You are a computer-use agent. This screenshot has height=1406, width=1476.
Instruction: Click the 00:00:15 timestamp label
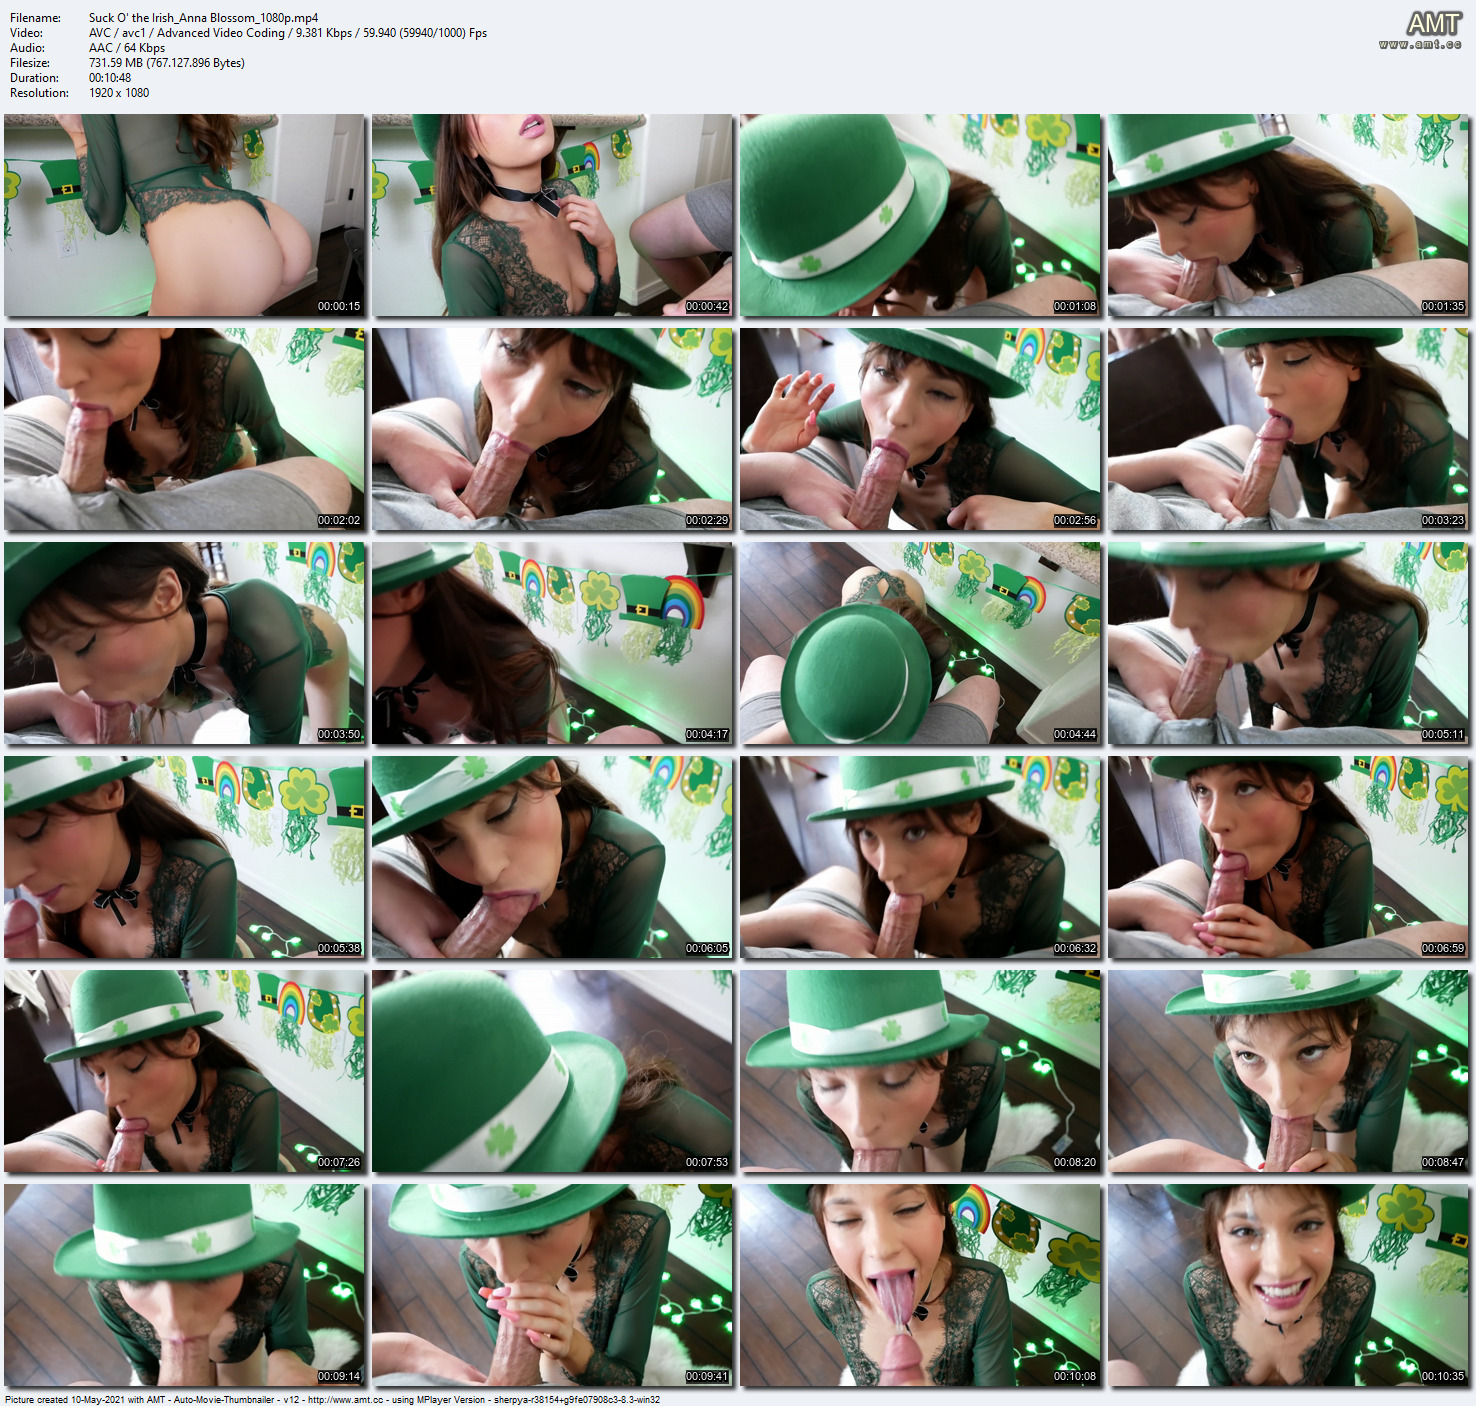coord(339,307)
